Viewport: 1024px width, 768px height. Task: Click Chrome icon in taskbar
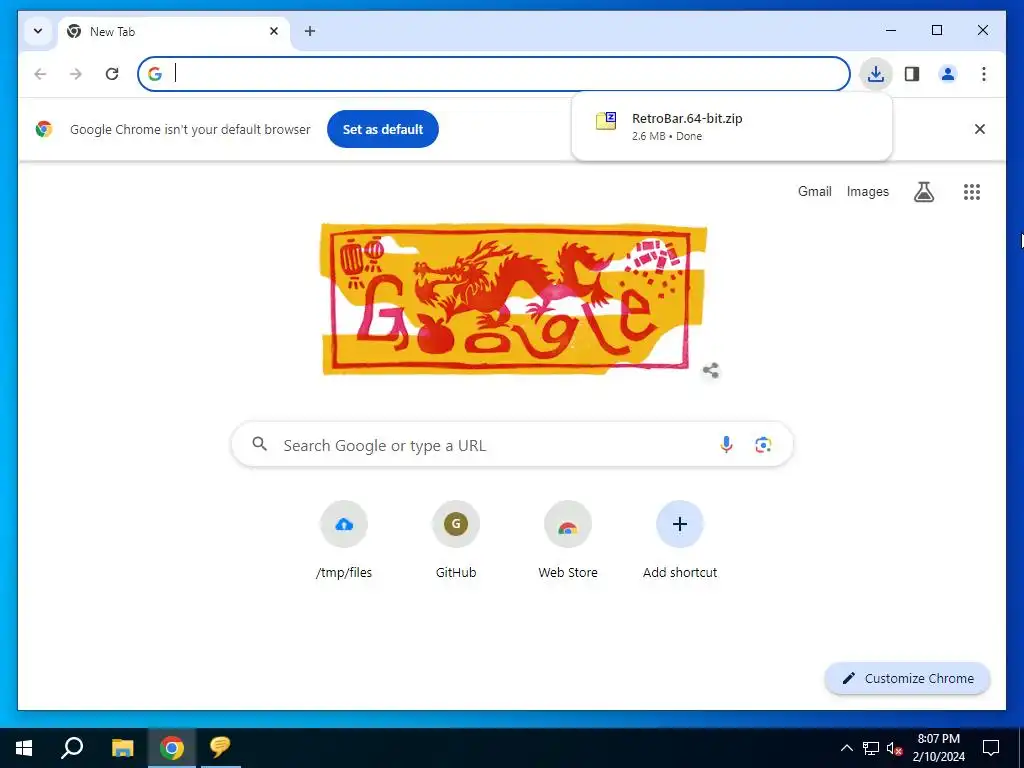point(172,748)
